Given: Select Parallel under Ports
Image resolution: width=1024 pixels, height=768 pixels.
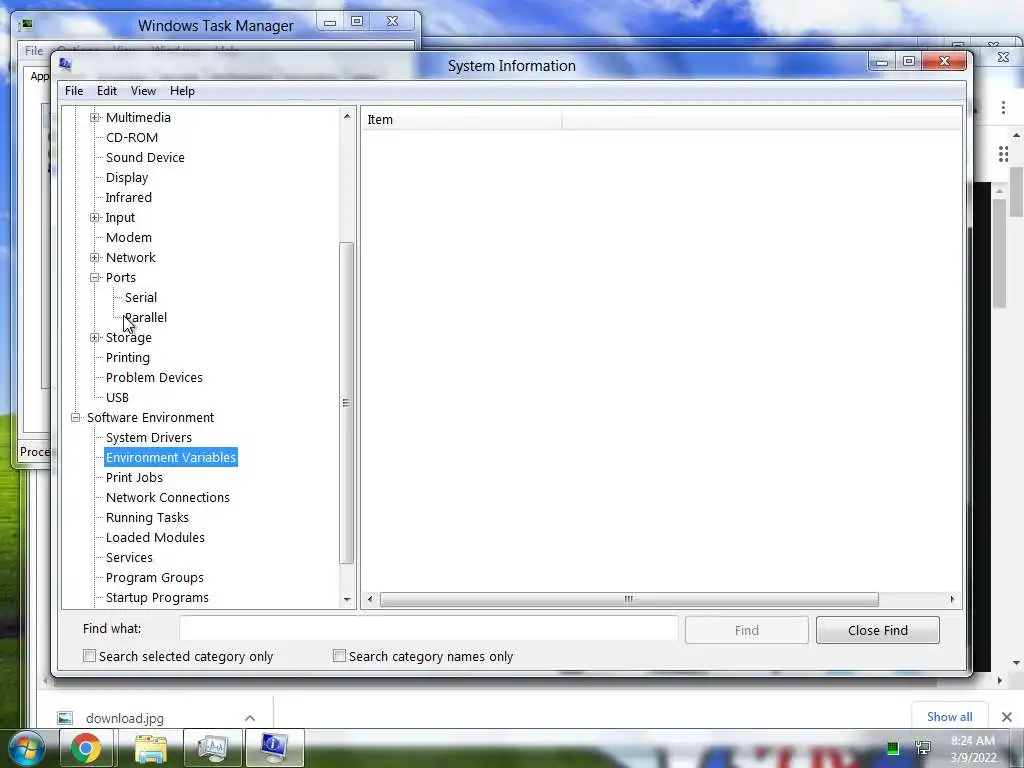Looking at the screenshot, I should coord(146,317).
